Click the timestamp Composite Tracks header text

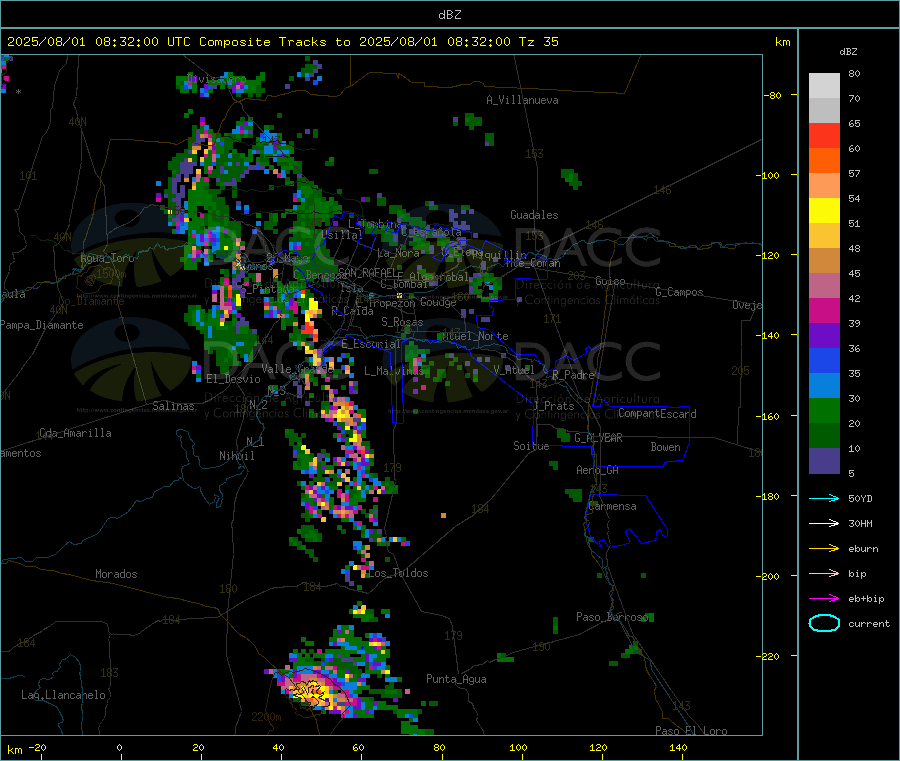[282, 42]
